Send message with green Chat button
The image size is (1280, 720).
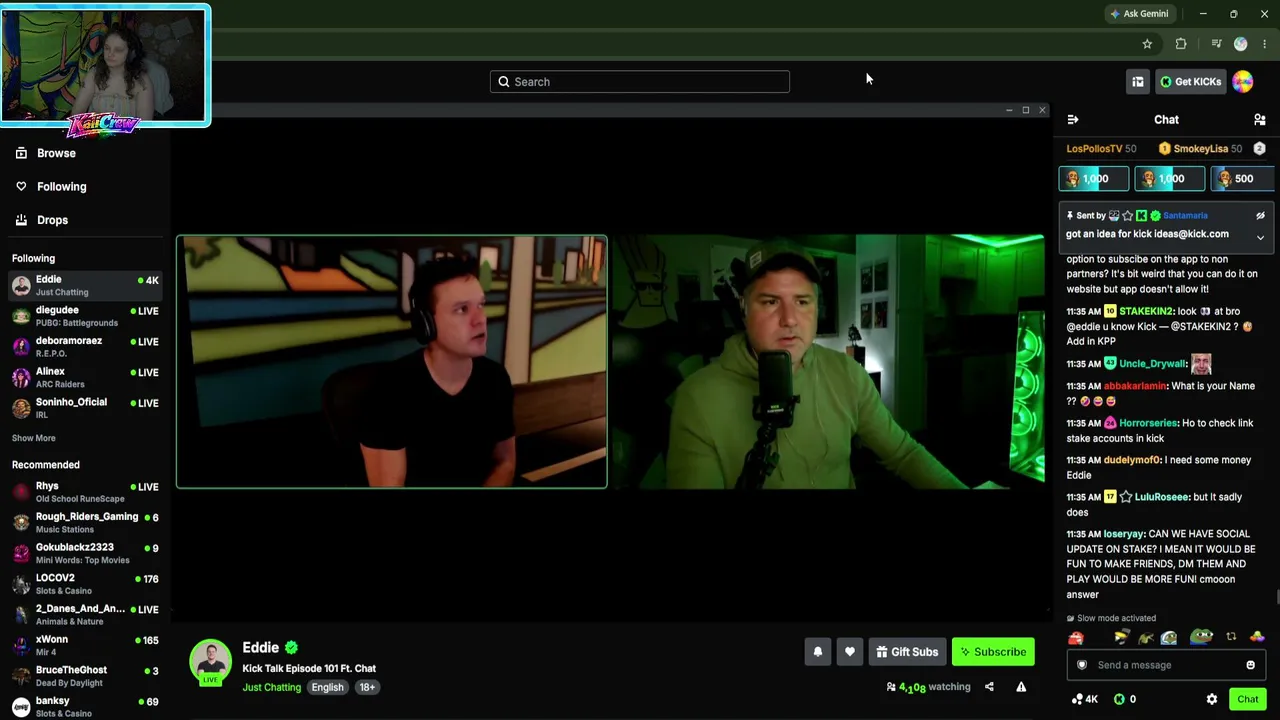[x=1247, y=699]
